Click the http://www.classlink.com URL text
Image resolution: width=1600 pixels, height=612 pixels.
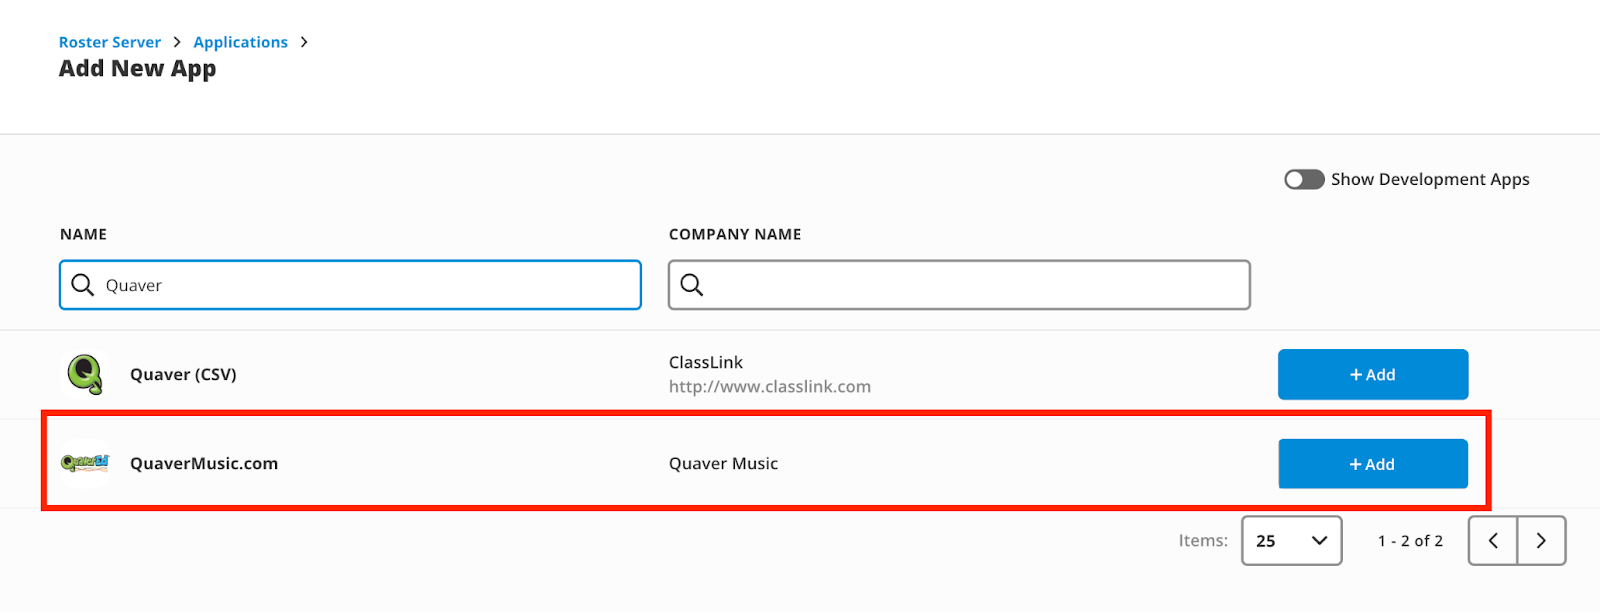(770, 387)
